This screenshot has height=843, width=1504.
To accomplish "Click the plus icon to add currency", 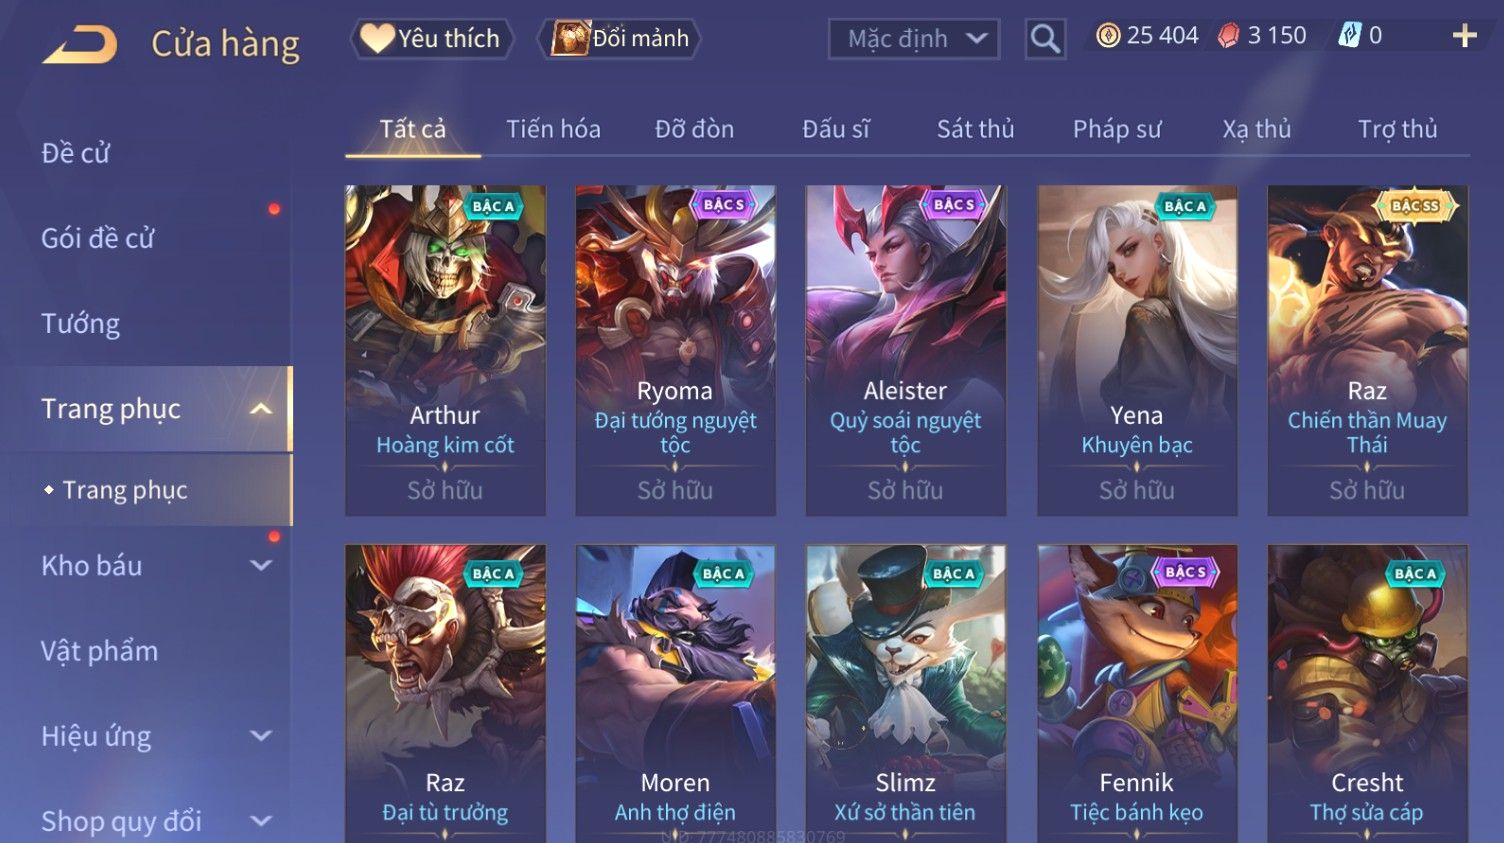I will tap(1464, 36).
